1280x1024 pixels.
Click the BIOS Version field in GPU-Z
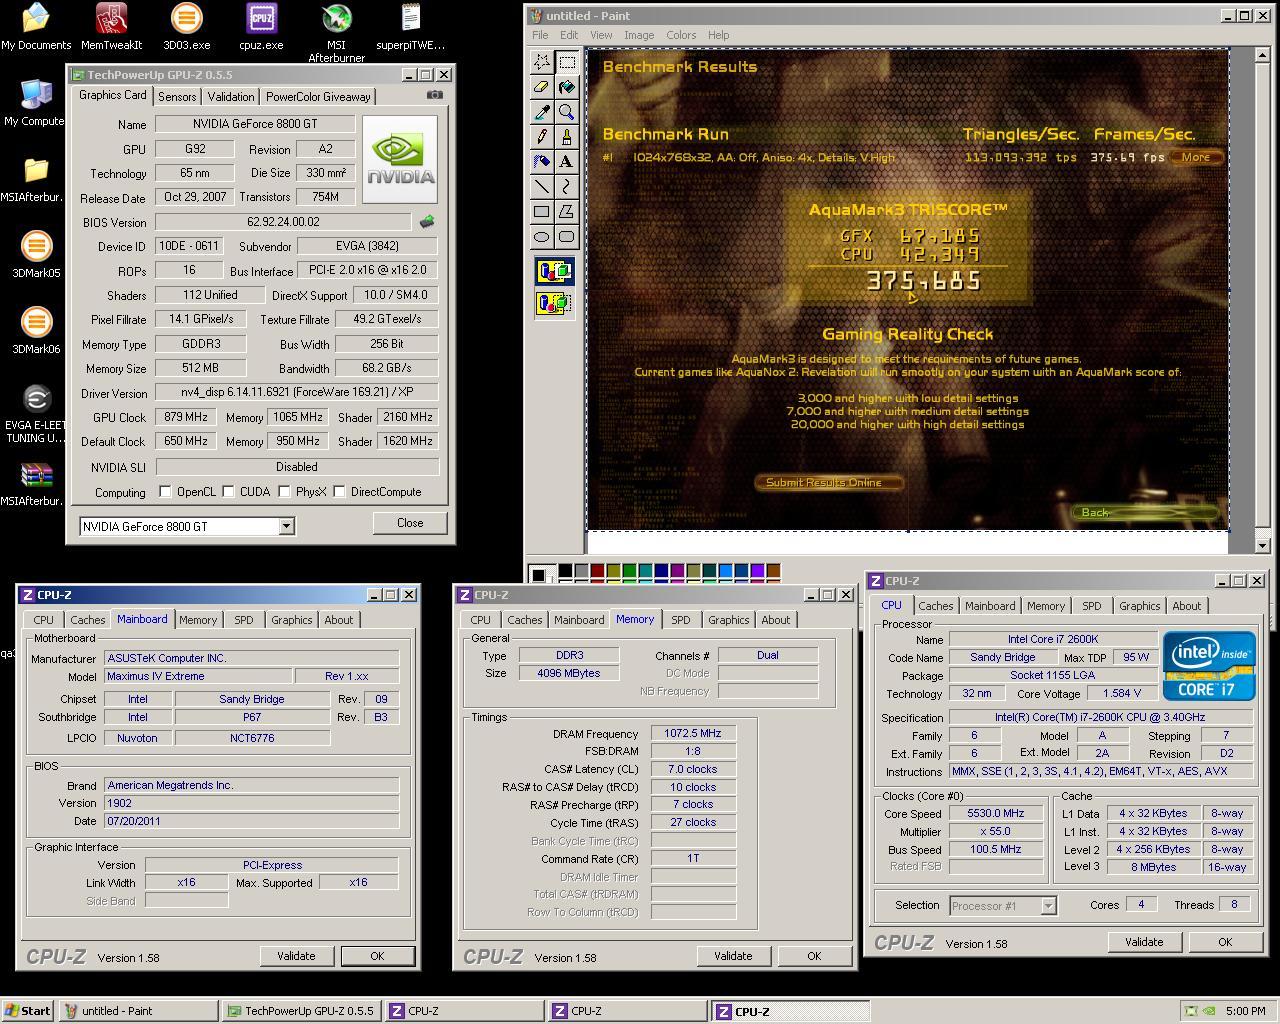pos(283,222)
